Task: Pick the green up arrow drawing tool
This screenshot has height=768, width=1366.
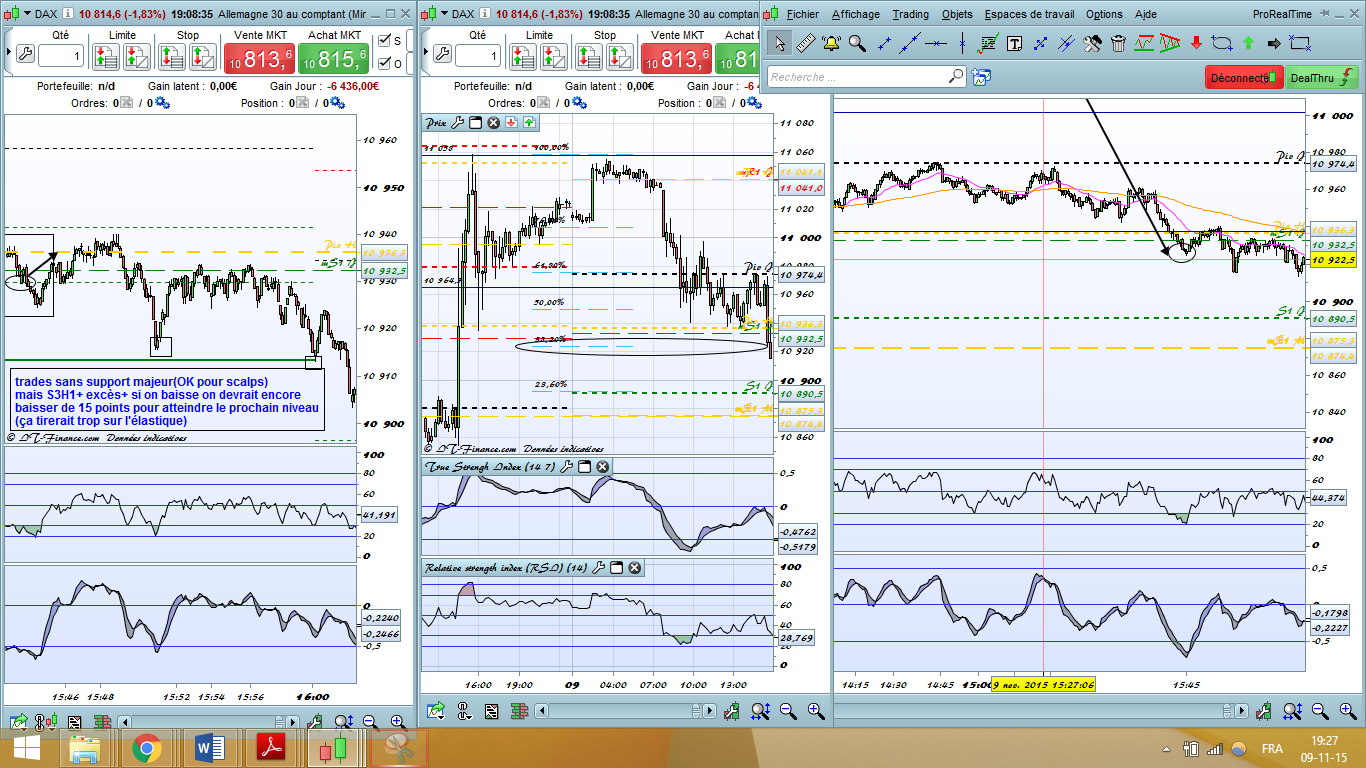Action: pos(1248,43)
